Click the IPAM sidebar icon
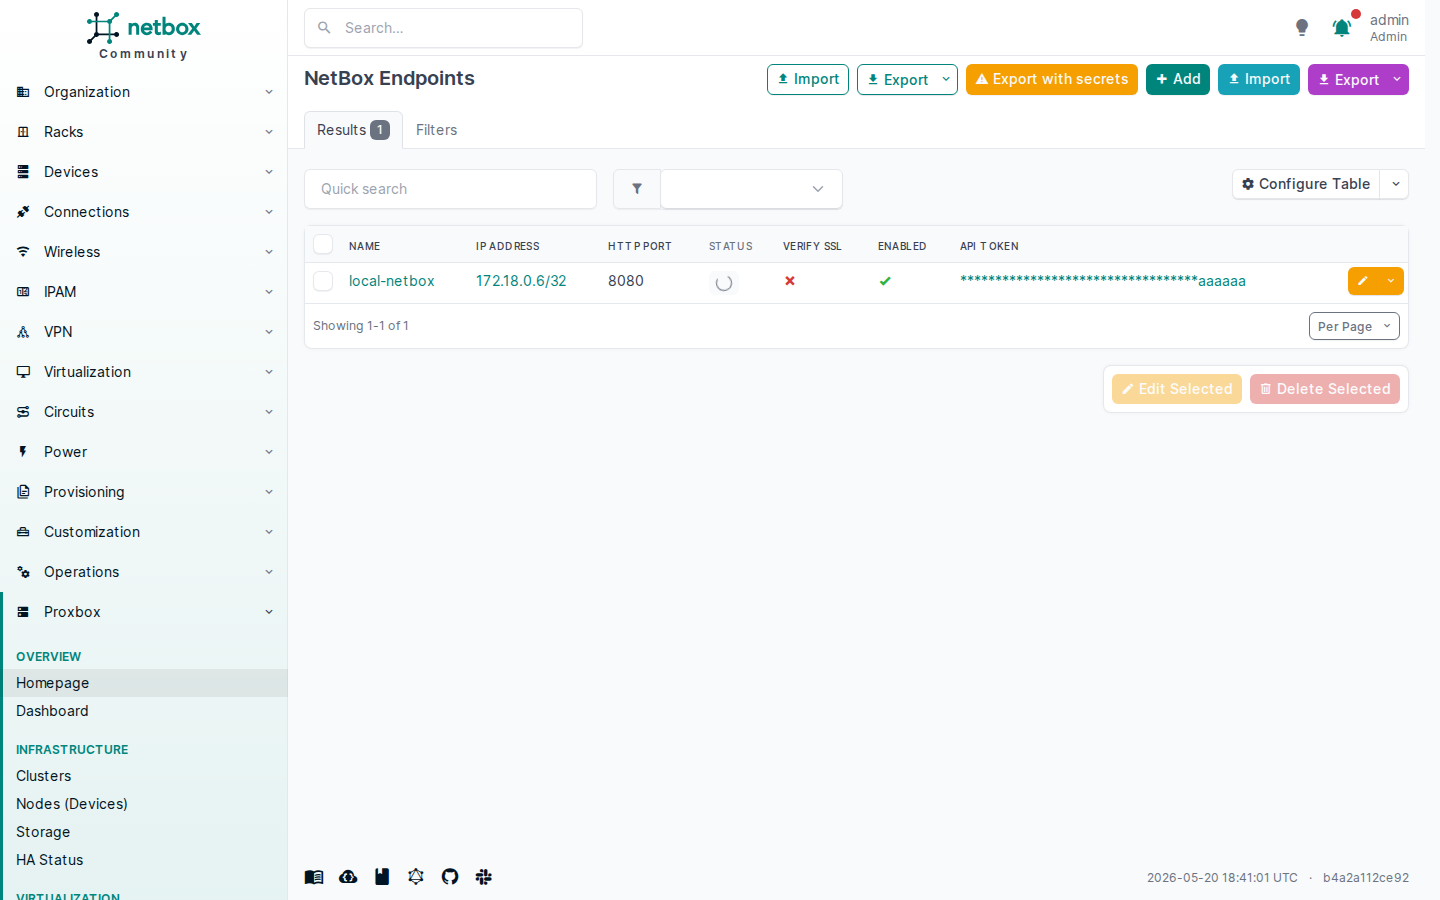Viewport: 1440px width, 900px height. point(23,292)
